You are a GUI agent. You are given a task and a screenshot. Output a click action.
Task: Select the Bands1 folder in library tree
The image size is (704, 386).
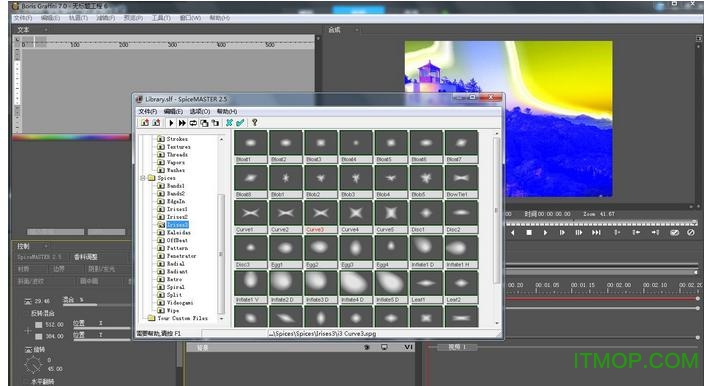point(176,186)
